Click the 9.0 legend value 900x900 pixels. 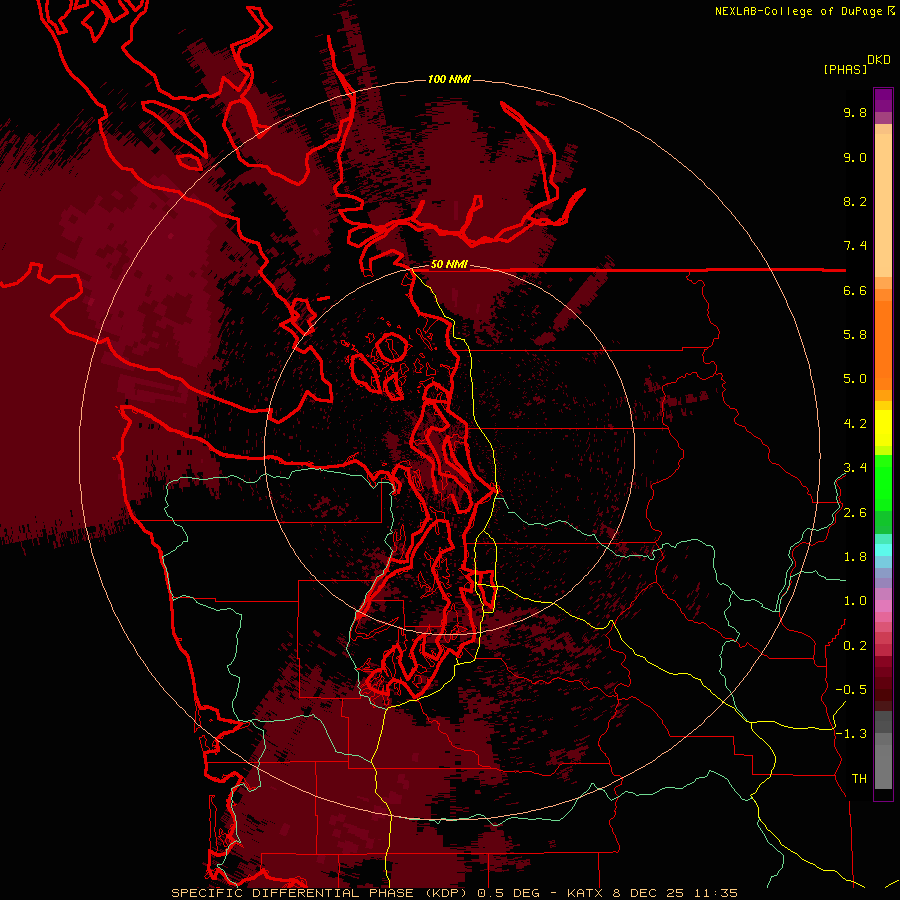click(855, 157)
